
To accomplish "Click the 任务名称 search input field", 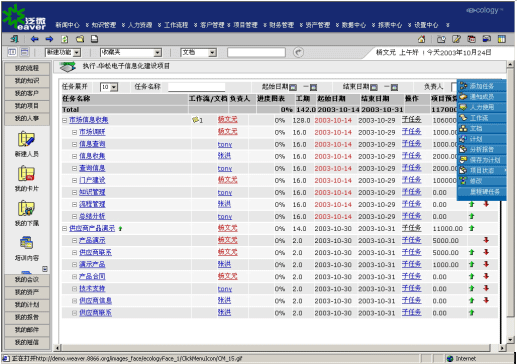I will [x=197, y=87].
